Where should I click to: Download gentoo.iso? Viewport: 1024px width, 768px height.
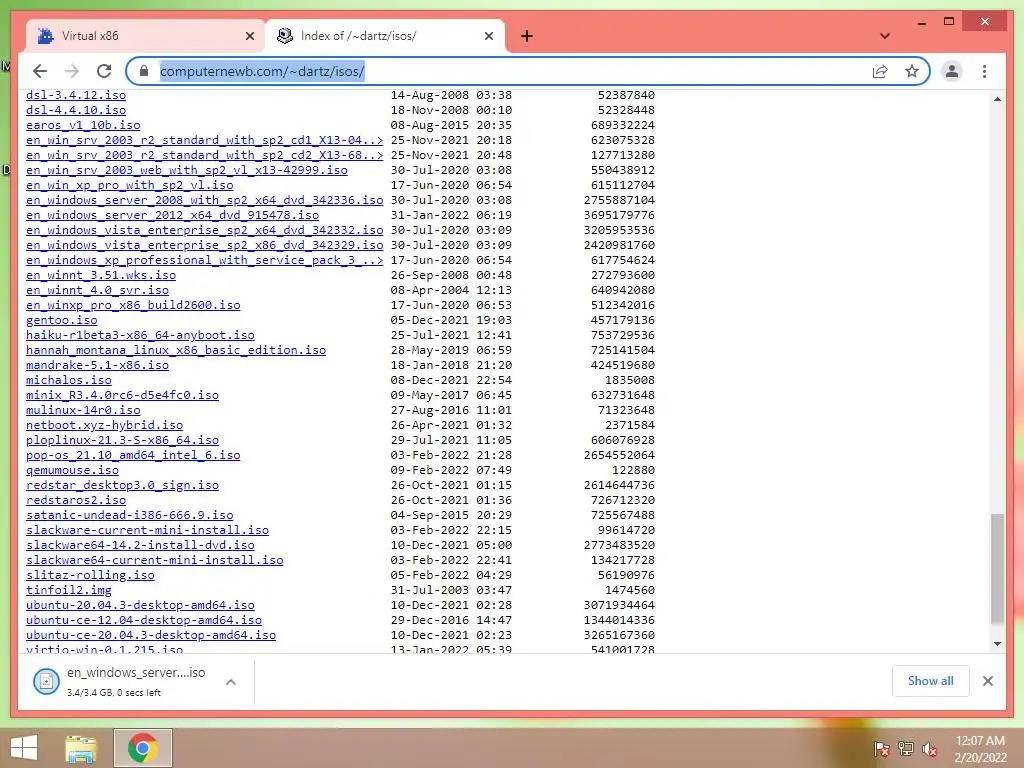click(61, 321)
